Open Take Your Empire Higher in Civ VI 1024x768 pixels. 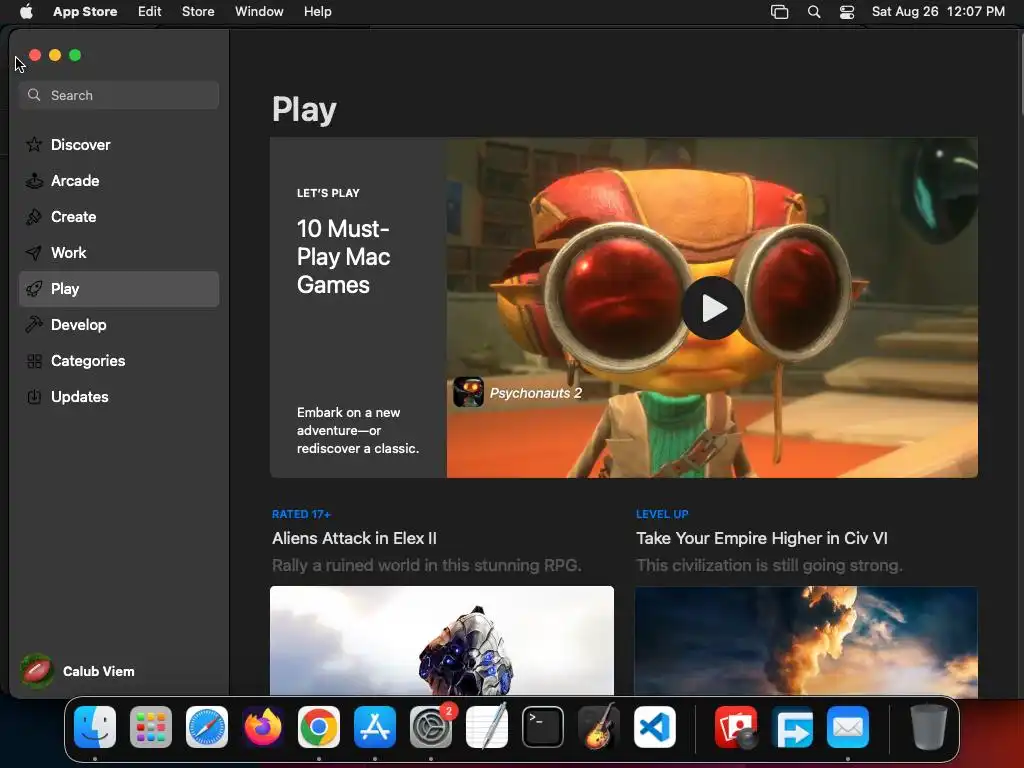click(761, 538)
